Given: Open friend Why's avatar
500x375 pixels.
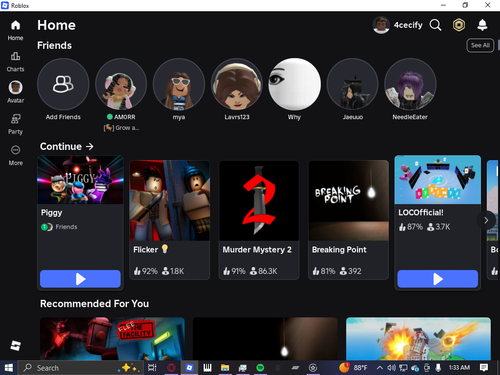Looking at the screenshot, I should point(295,84).
